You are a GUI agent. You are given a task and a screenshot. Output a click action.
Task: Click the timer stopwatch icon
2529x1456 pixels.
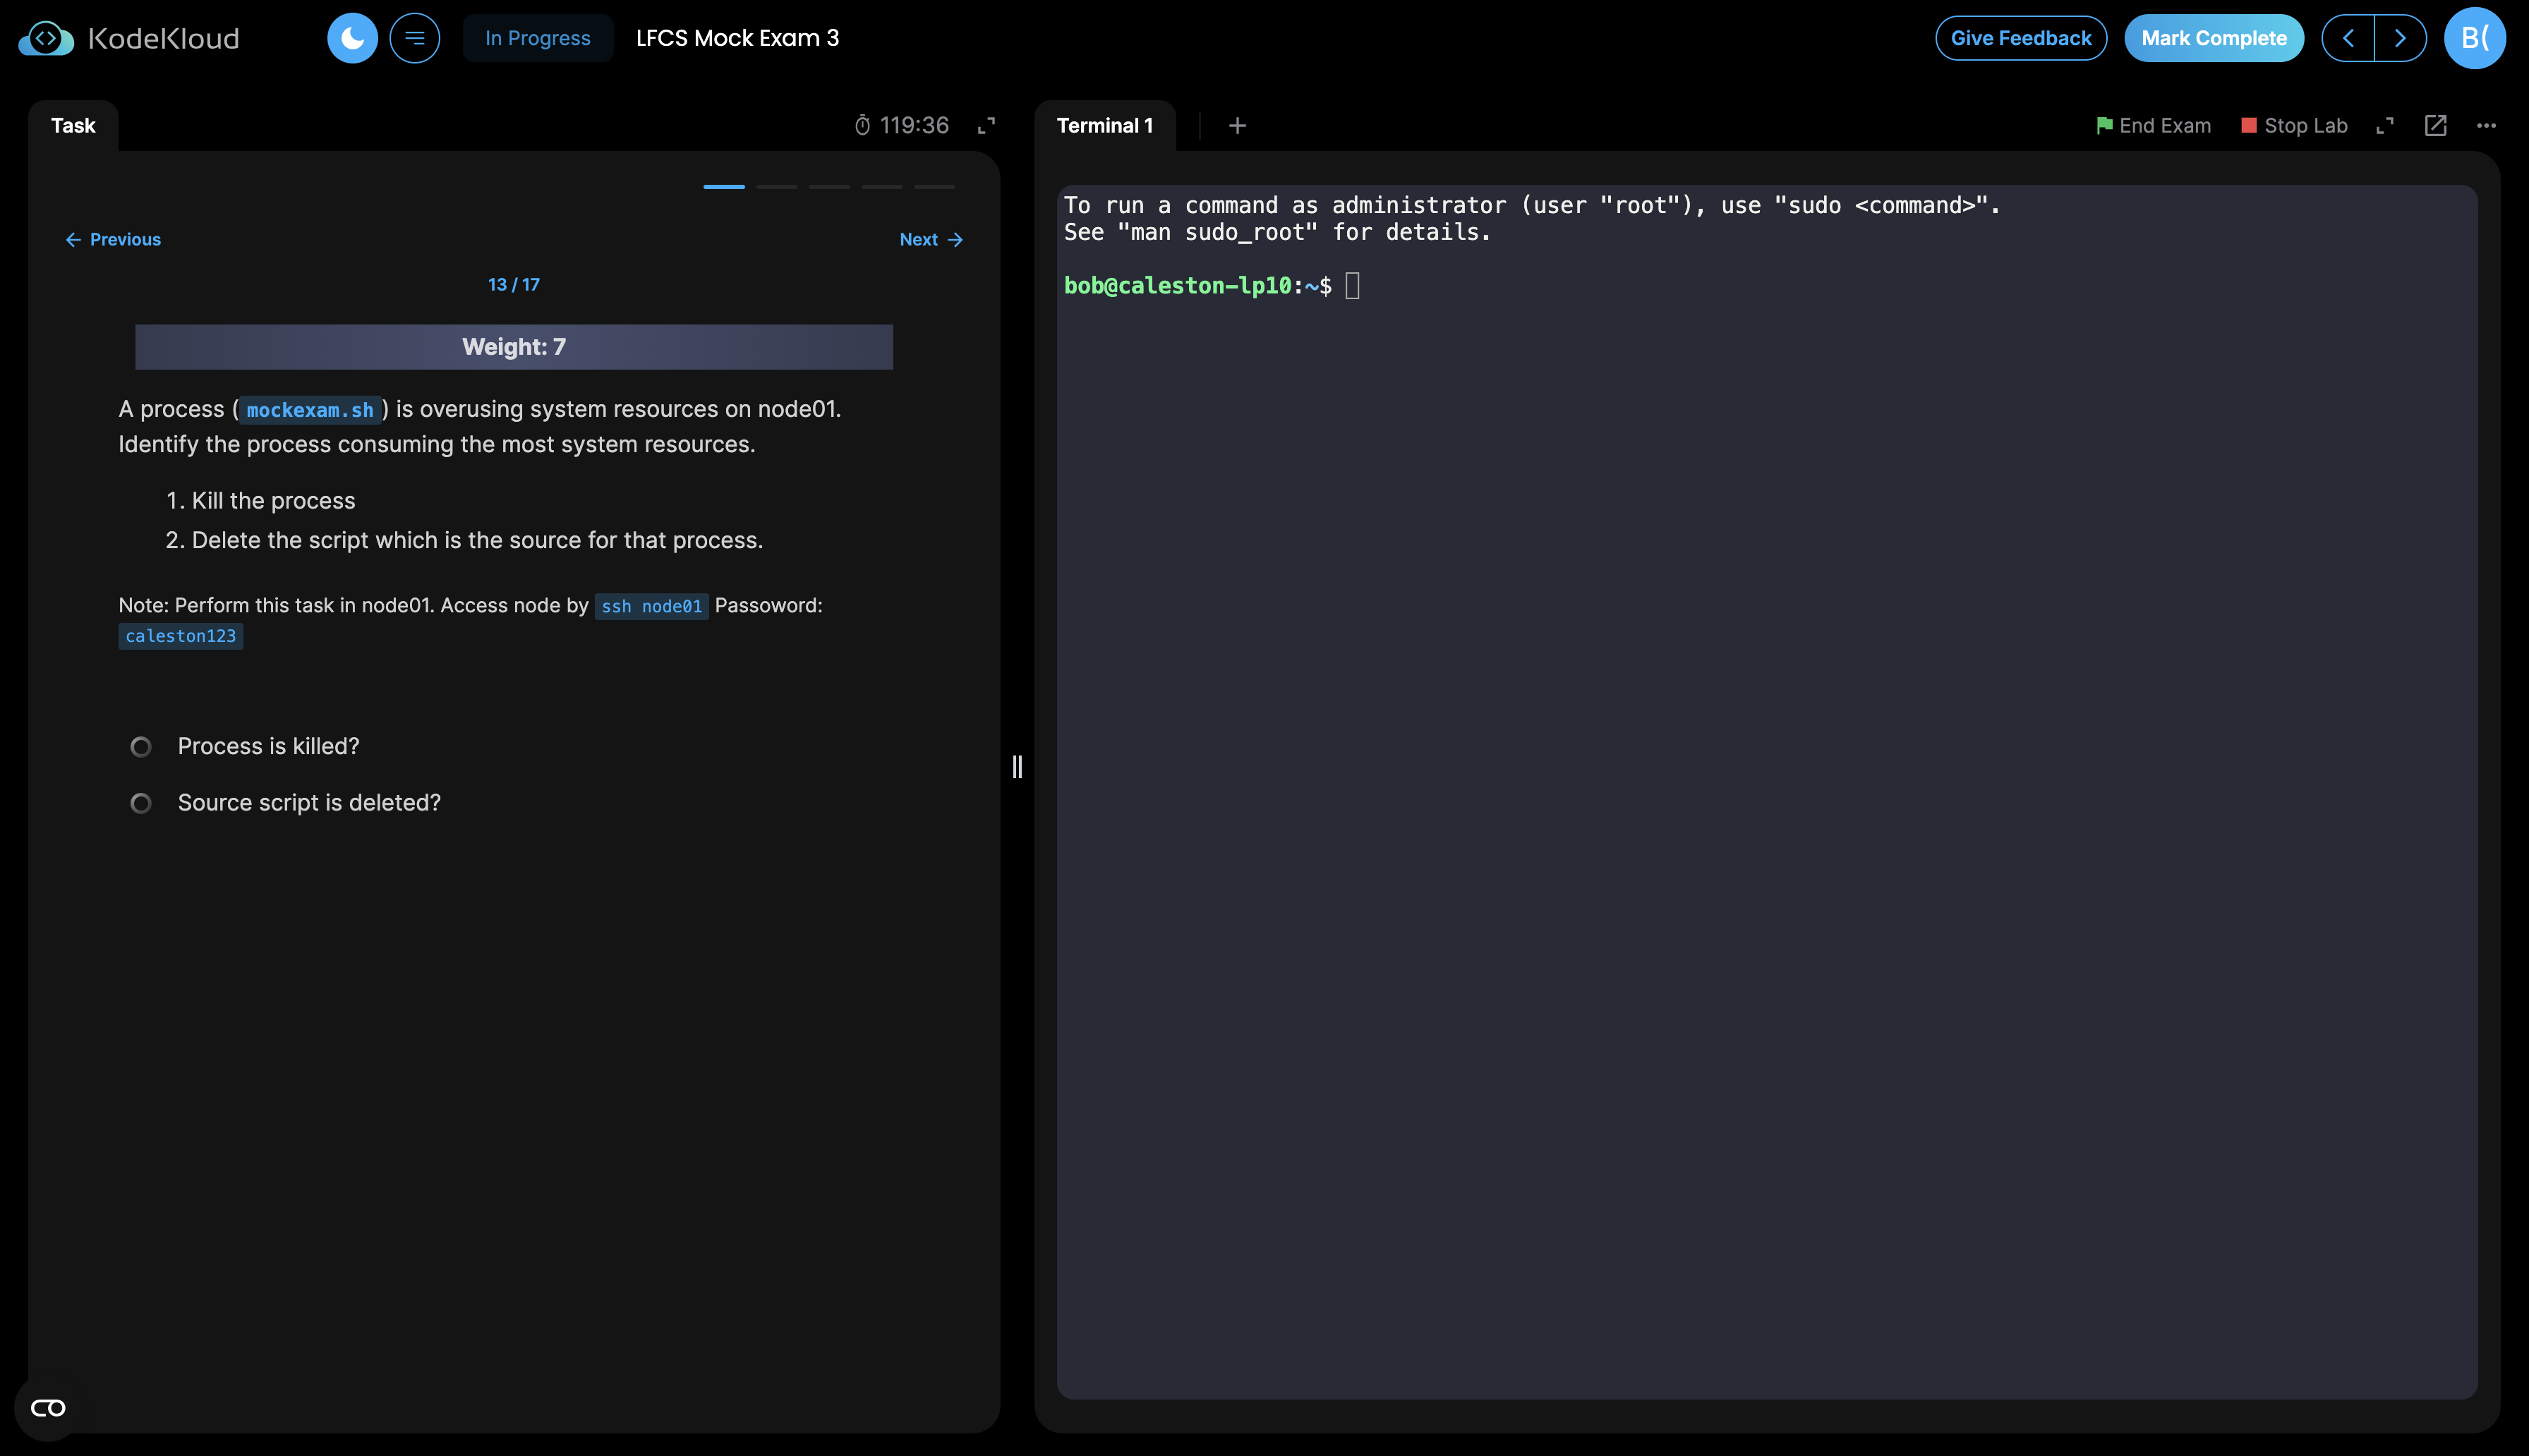tap(862, 125)
